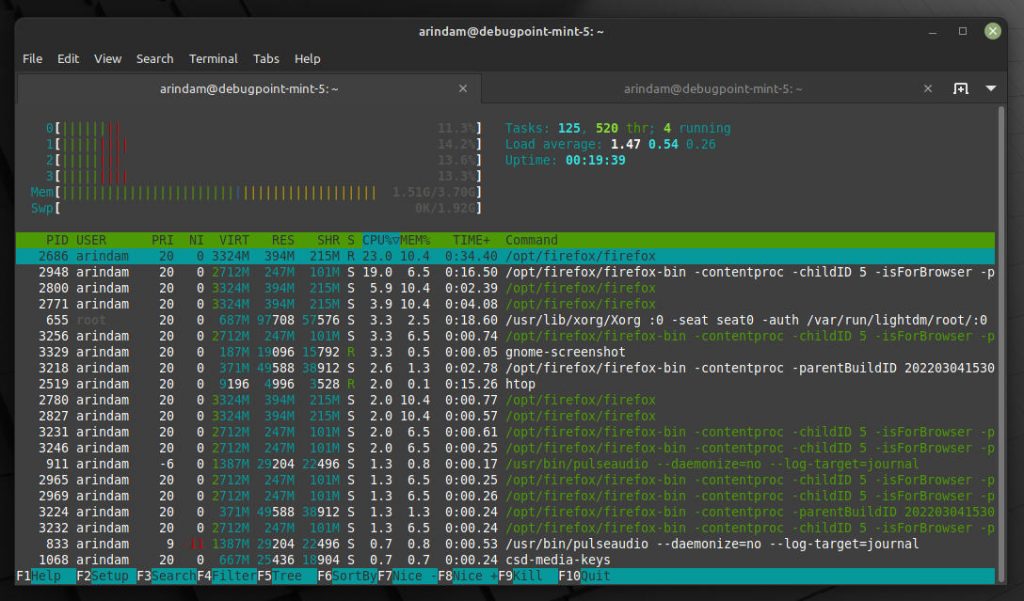The height and width of the screenshot is (601, 1024).
Task: Sort processes by MEM% column header
Action: click(x=415, y=240)
